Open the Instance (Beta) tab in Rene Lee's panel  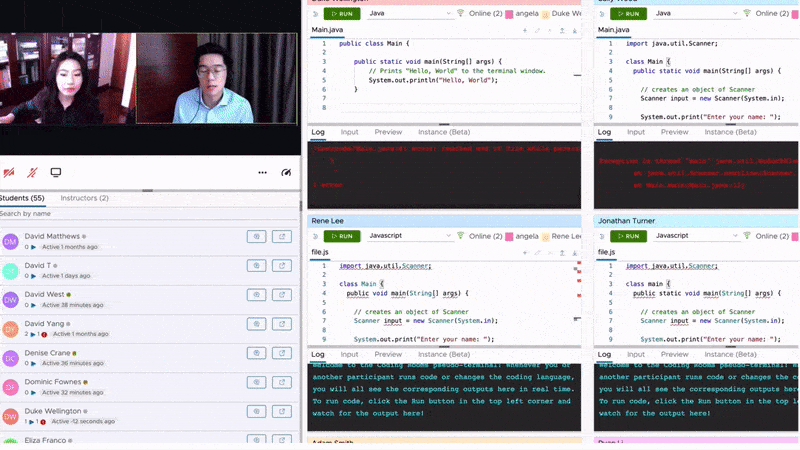coord(444,354)
